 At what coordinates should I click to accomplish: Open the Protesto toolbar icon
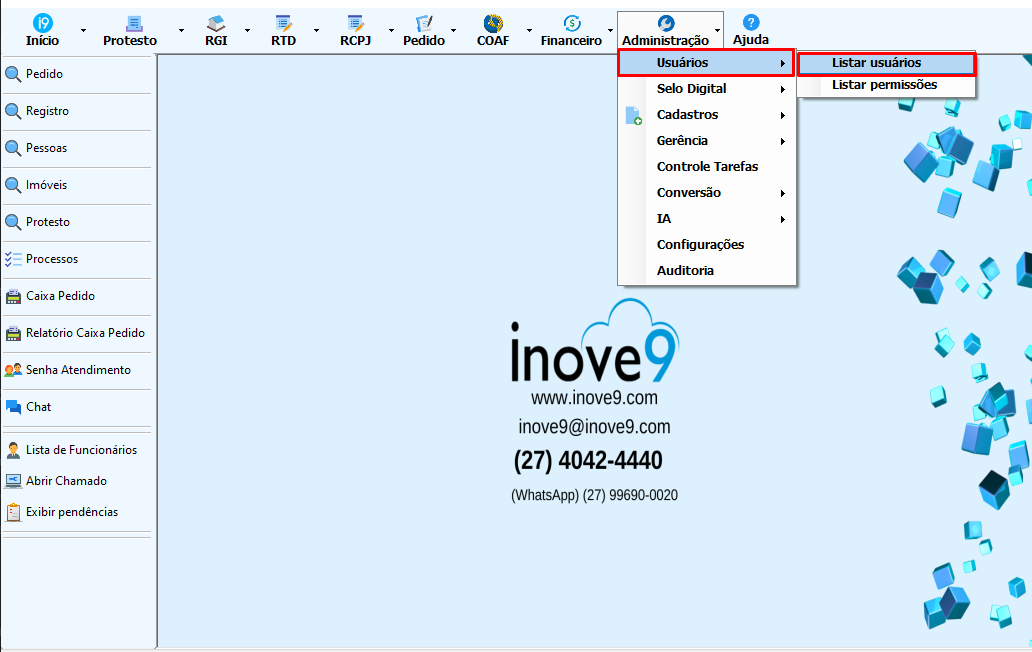point(130,23)
